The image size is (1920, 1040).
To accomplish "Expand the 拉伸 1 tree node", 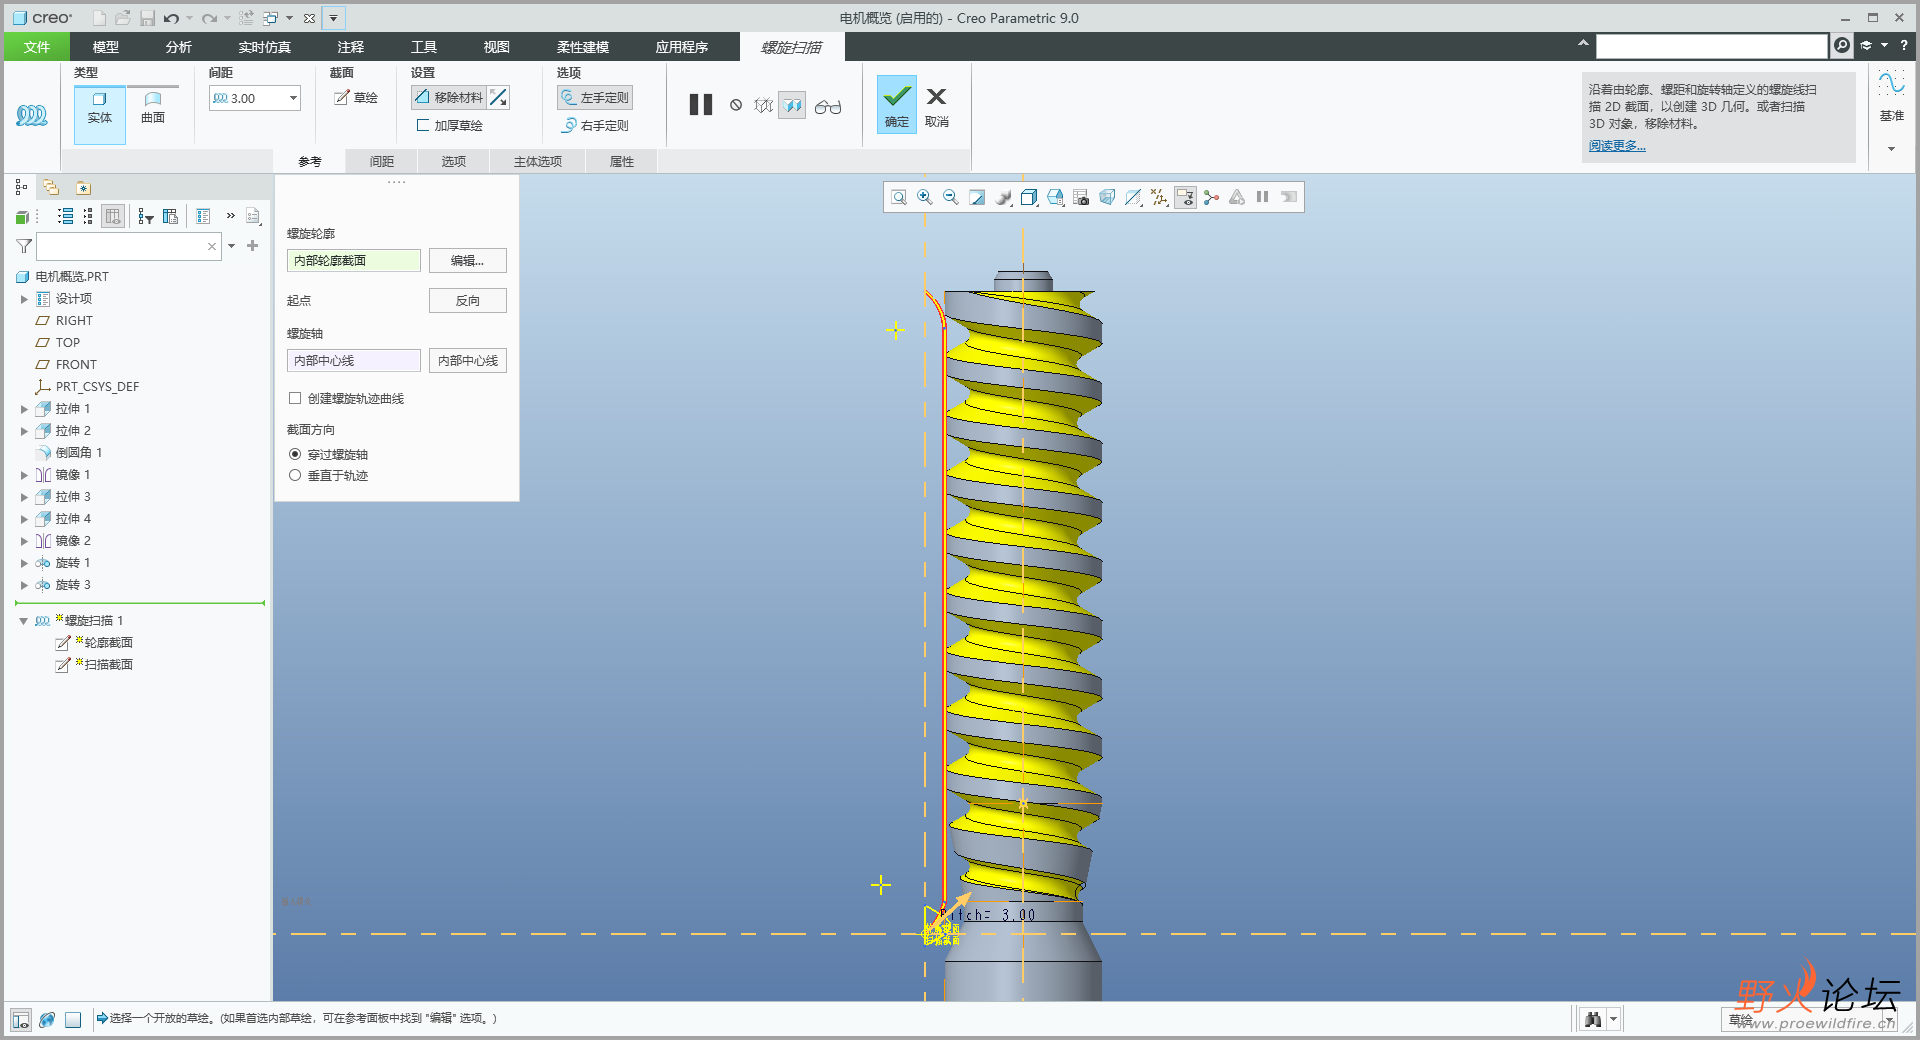I will [24, 409].
